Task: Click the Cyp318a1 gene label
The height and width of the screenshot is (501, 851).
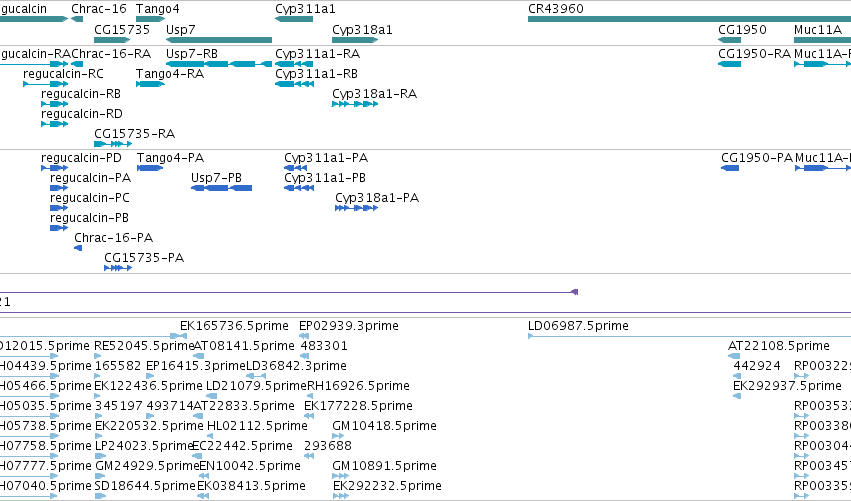Action: (362, 29)
